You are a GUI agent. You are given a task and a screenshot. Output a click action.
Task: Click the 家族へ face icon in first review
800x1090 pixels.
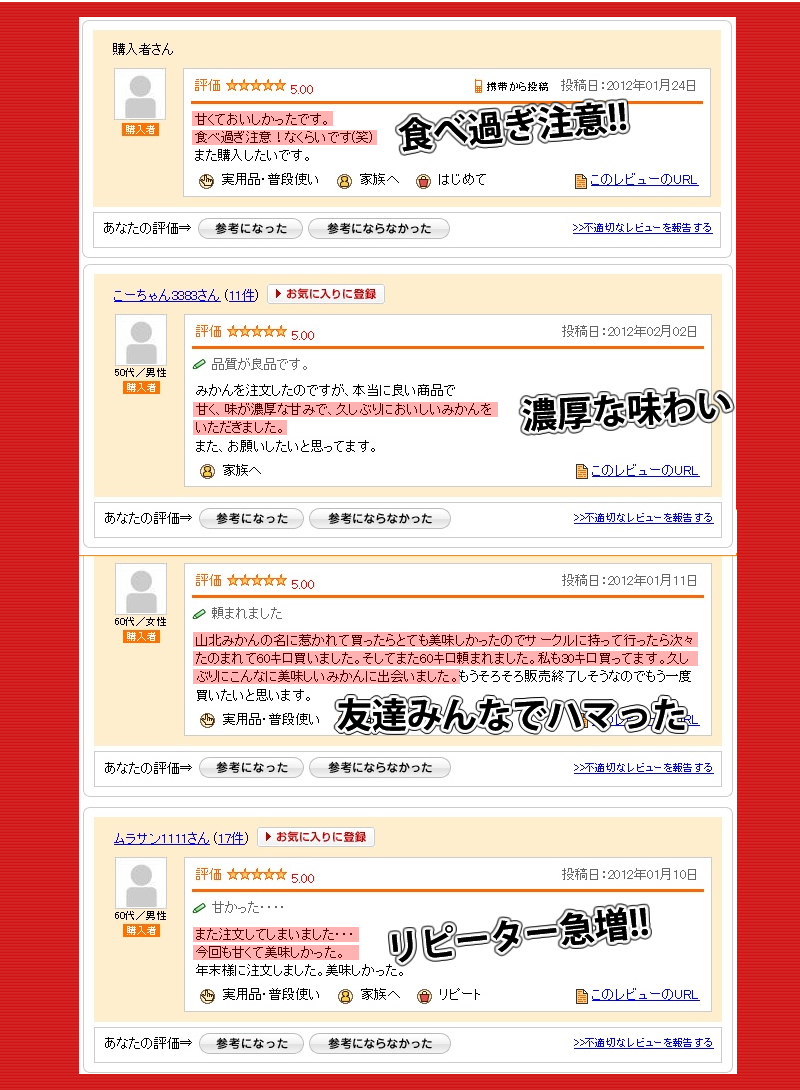click(344, 181)
